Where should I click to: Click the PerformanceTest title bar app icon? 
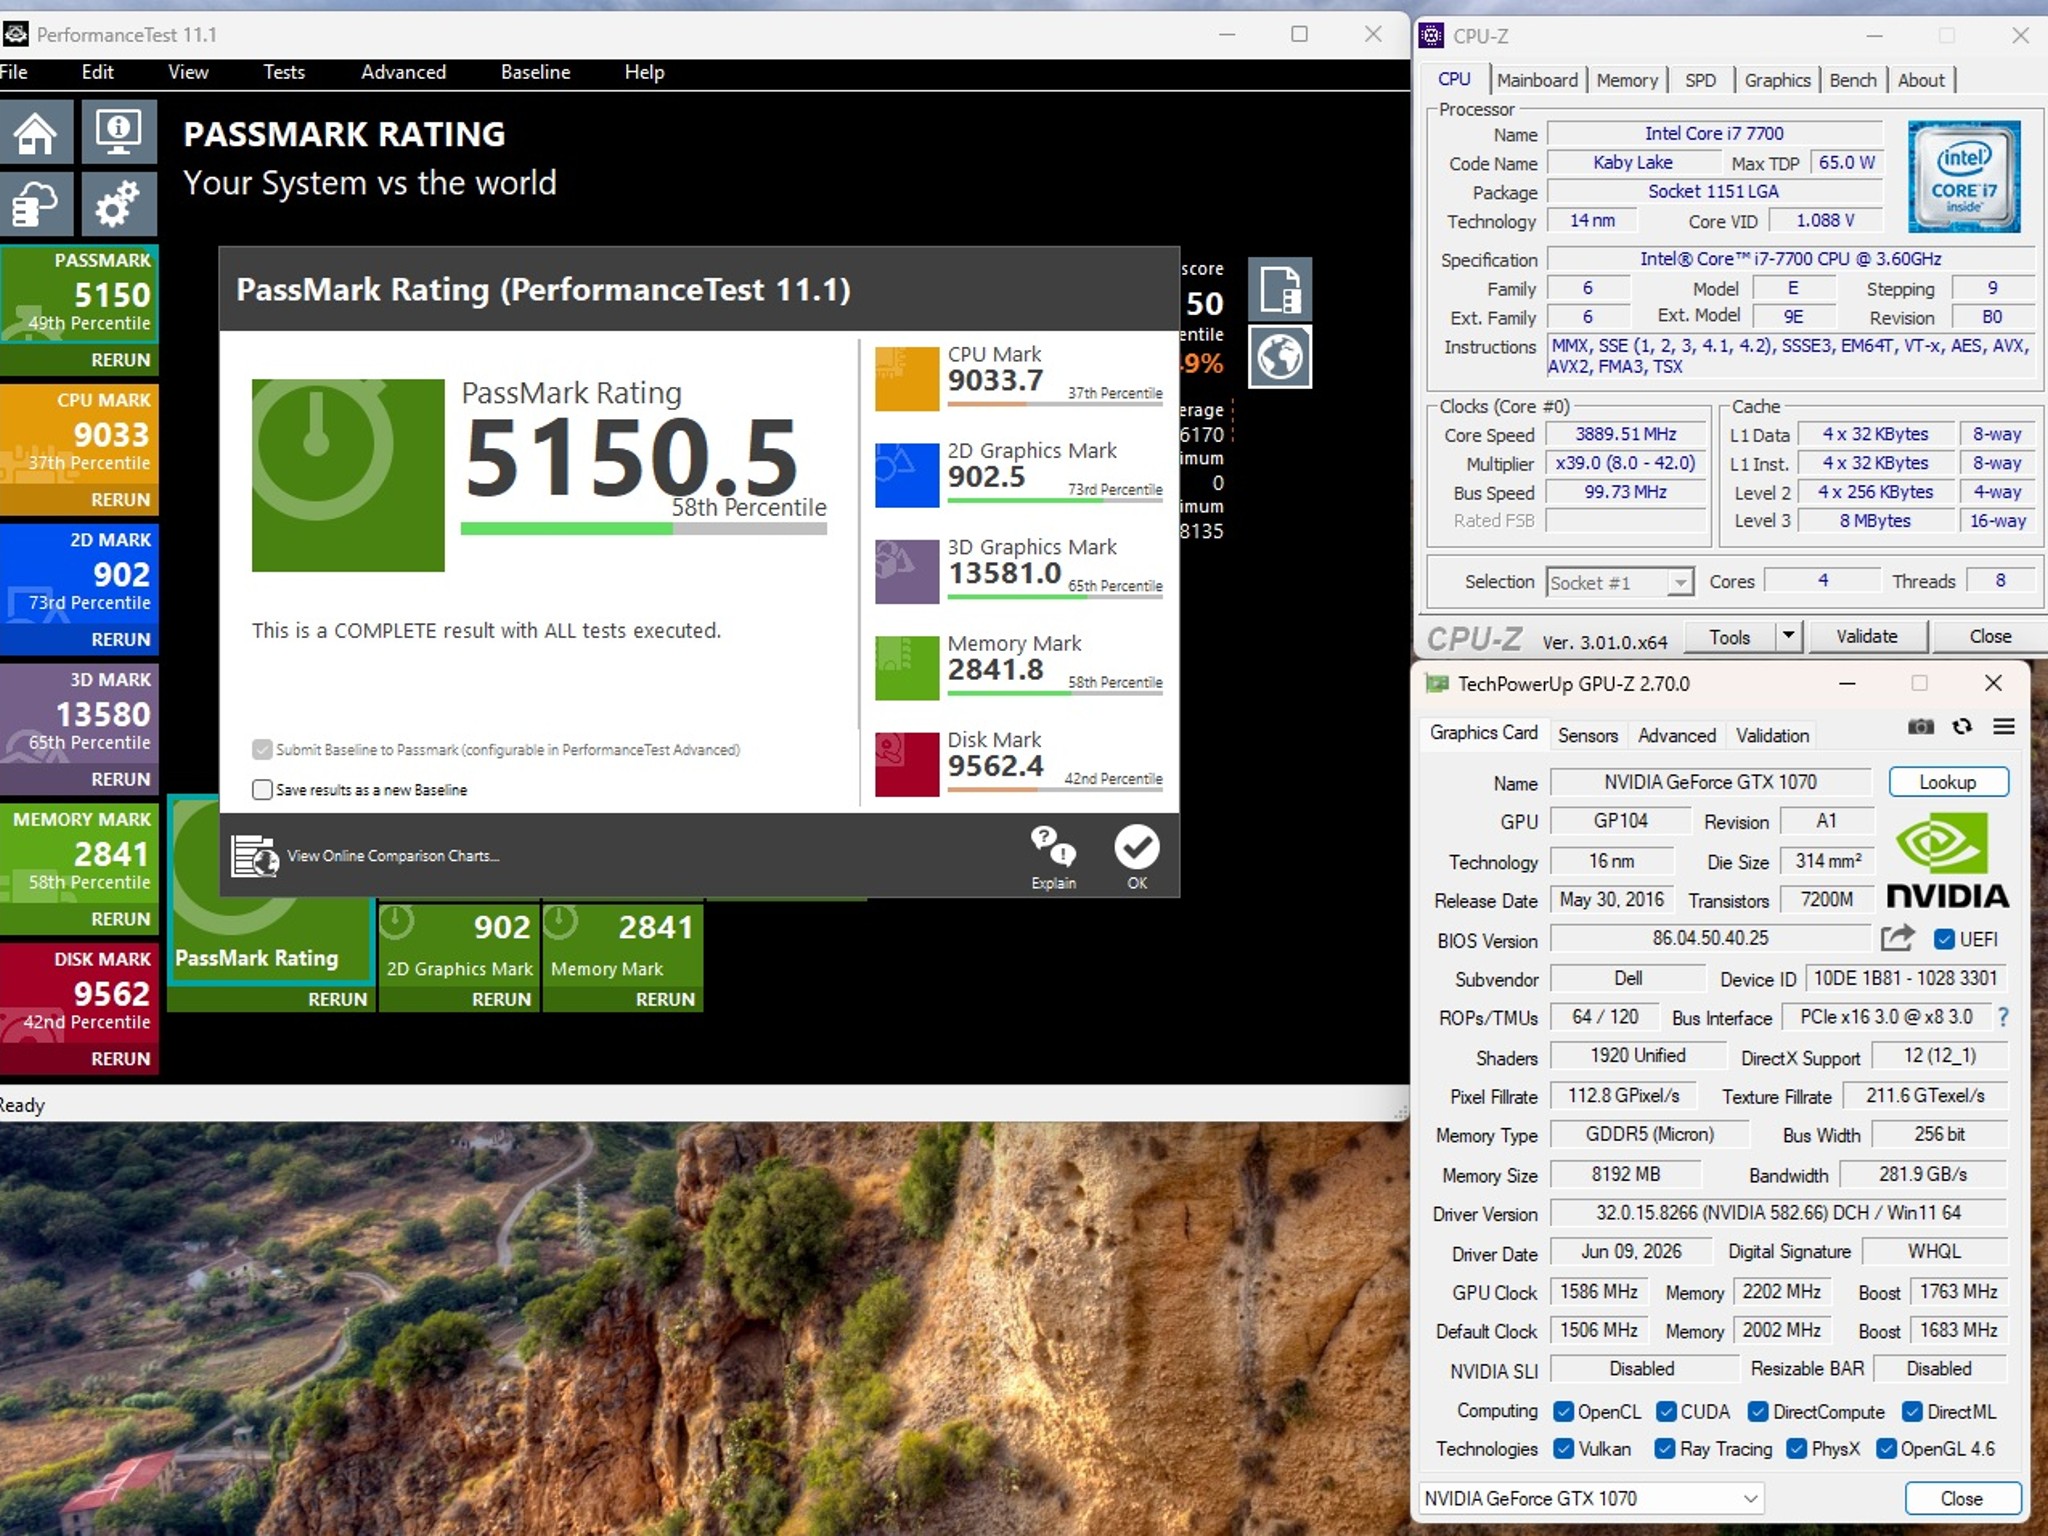pos(15,35)
